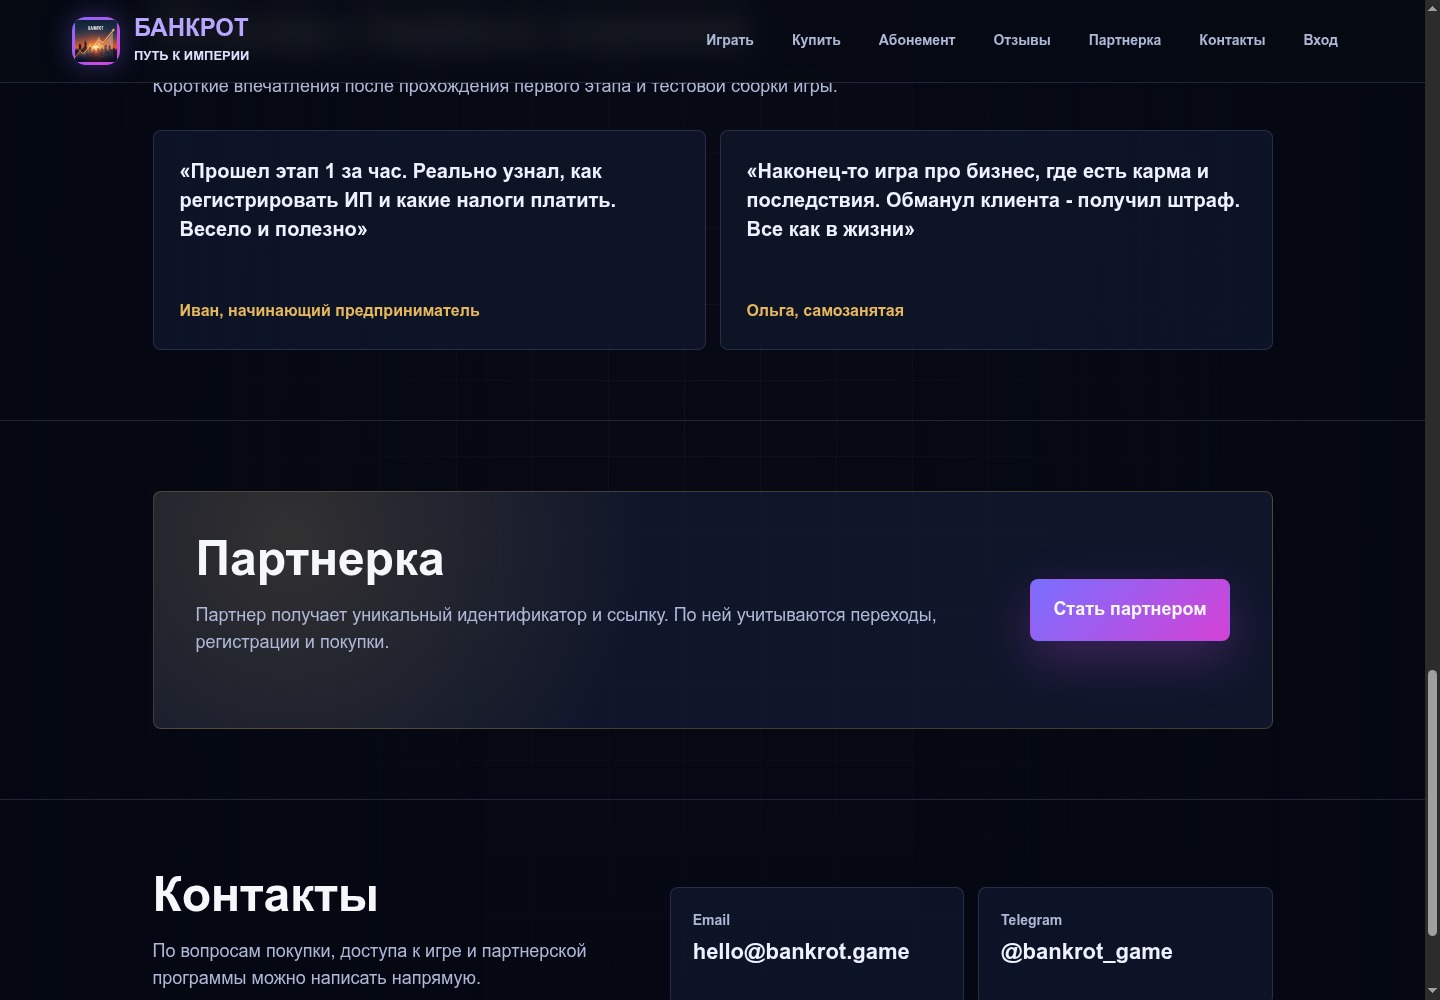
Task: Click the hello@bankrot.game email address
Action: 801,952
